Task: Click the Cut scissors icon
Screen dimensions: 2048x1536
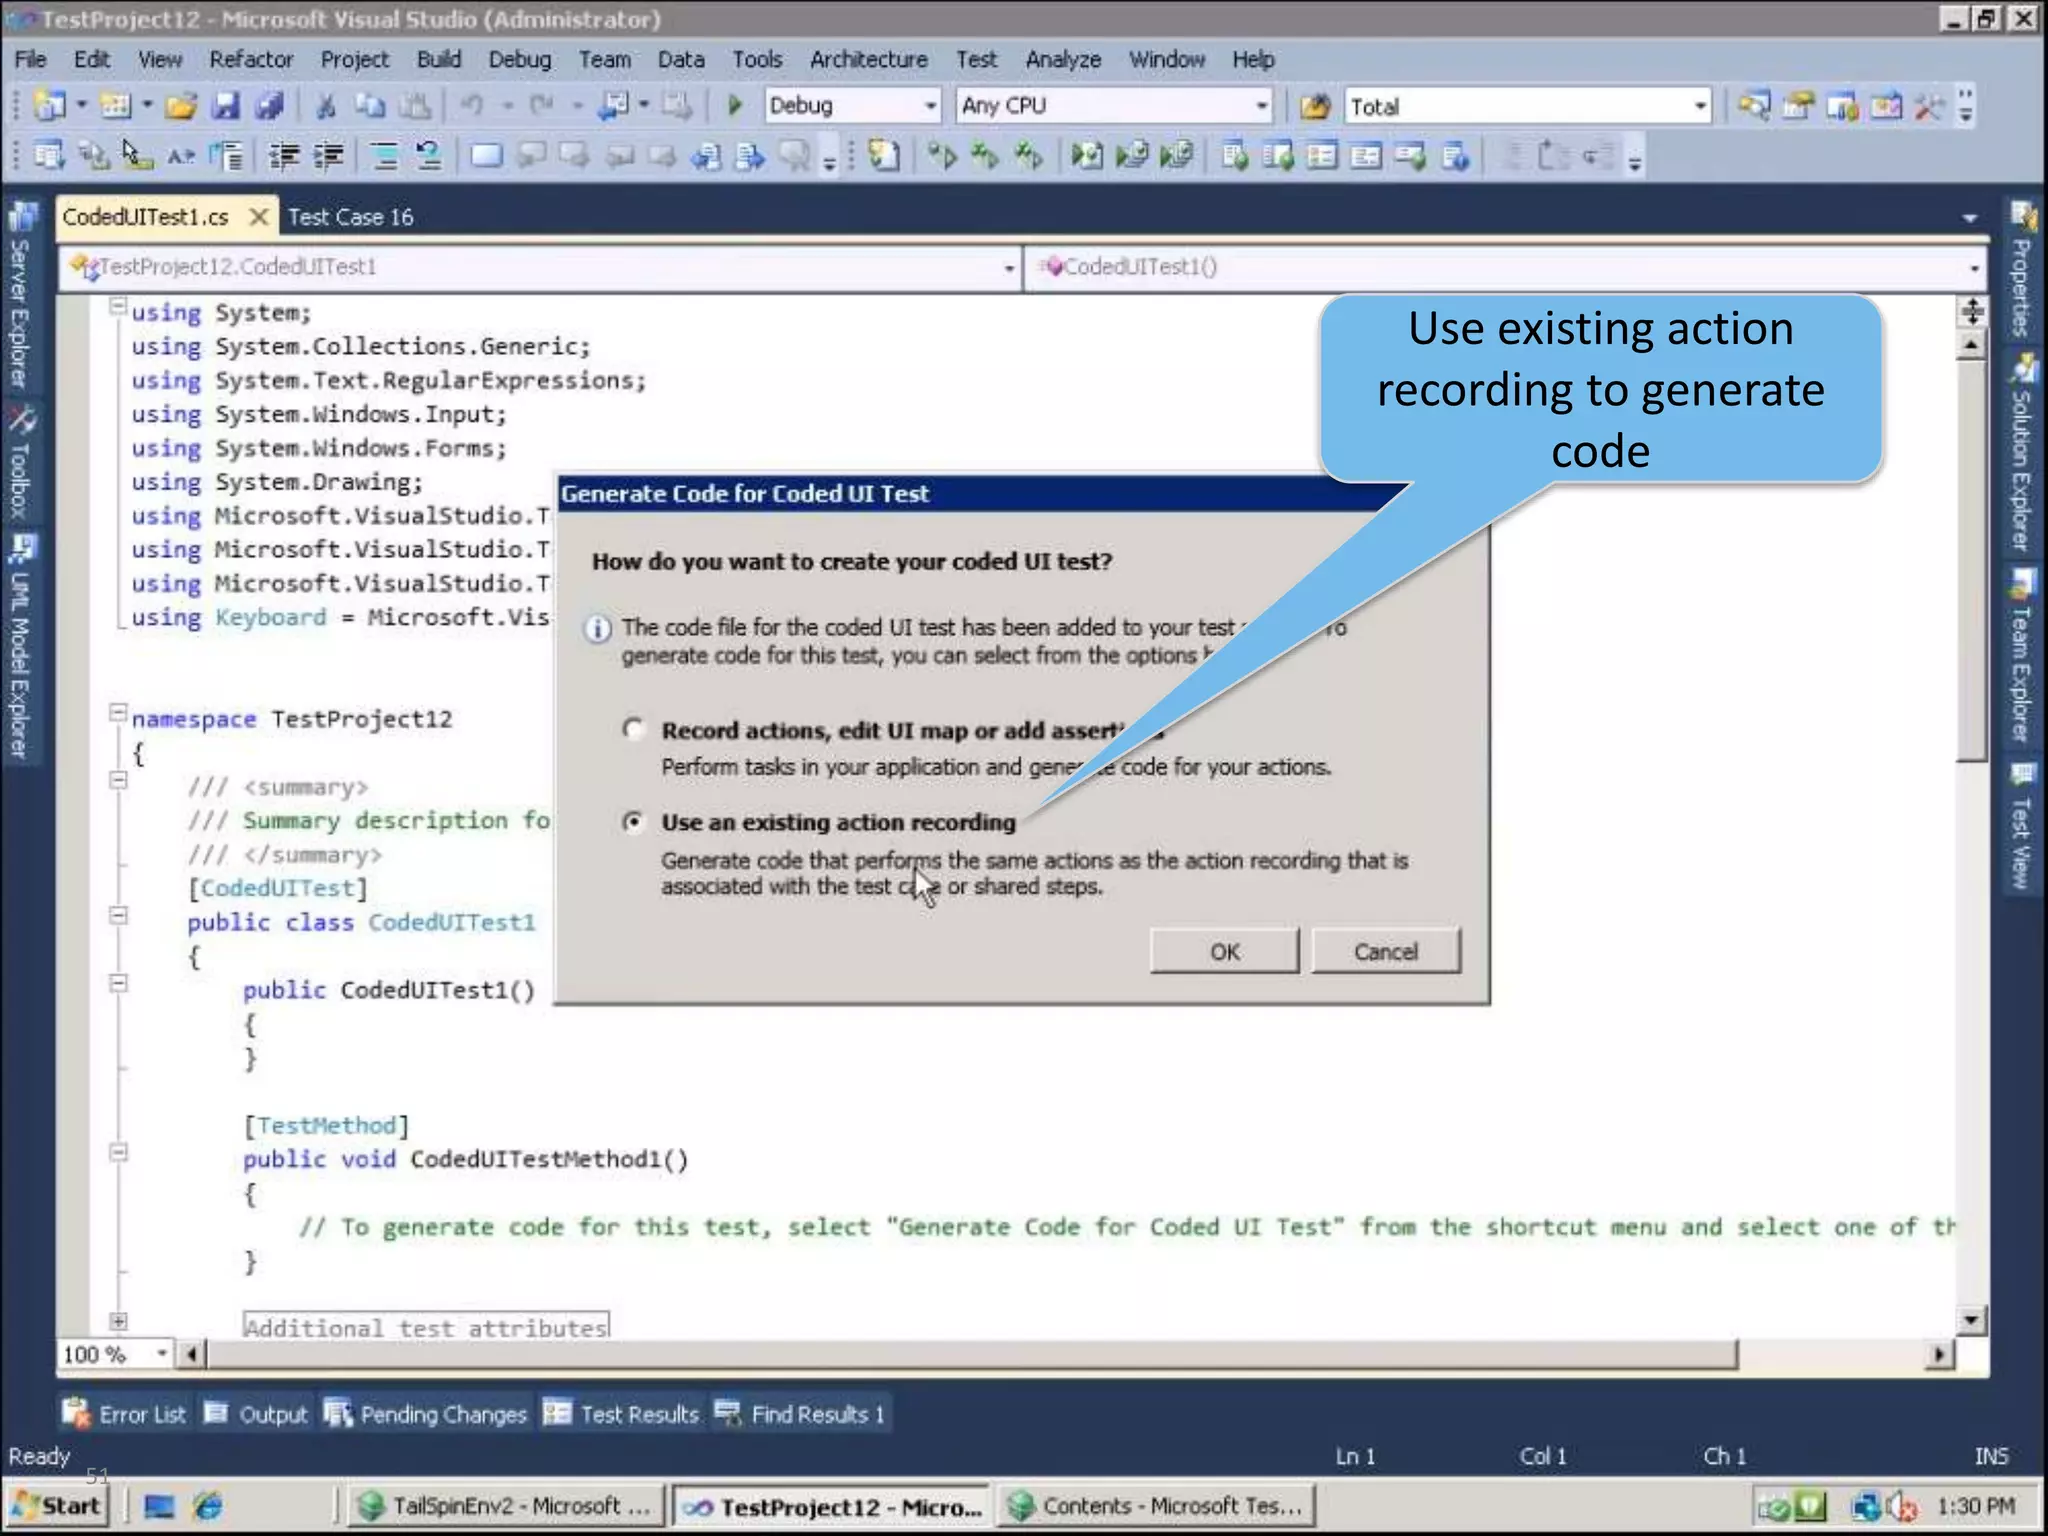Action: 325,105
